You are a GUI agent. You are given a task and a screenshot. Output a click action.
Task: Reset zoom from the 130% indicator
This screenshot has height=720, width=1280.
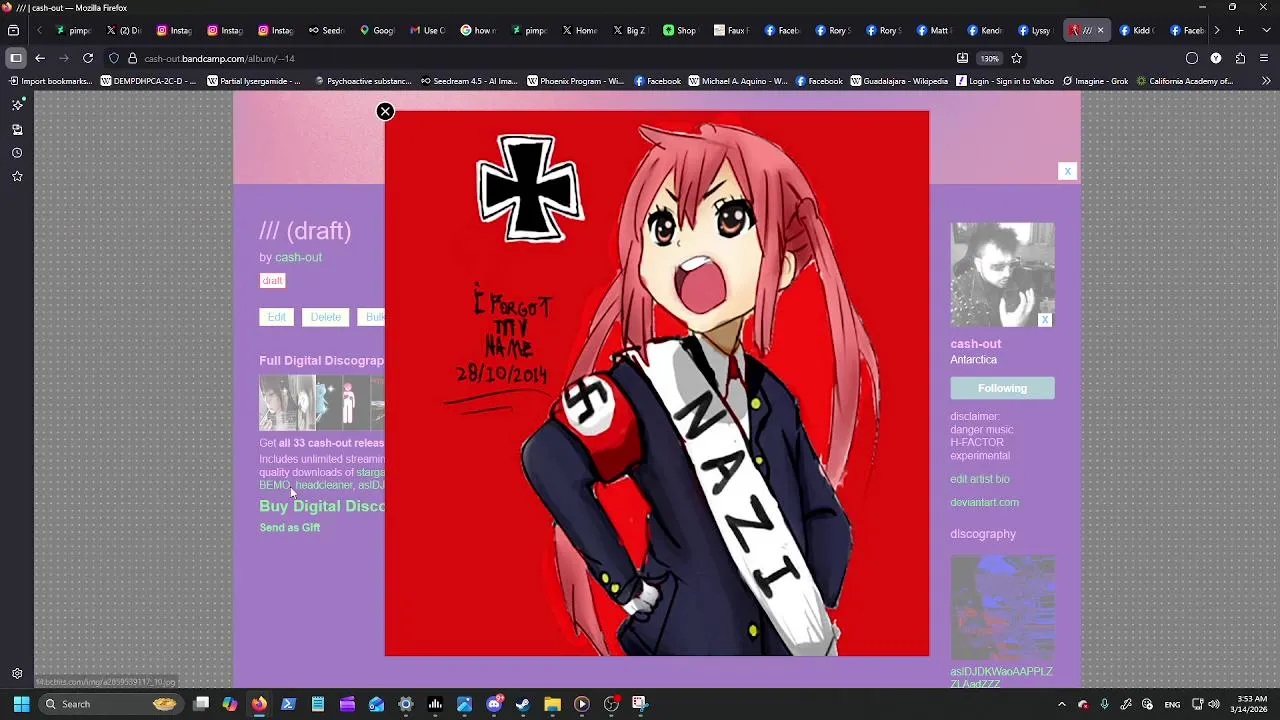pos(989,58)
